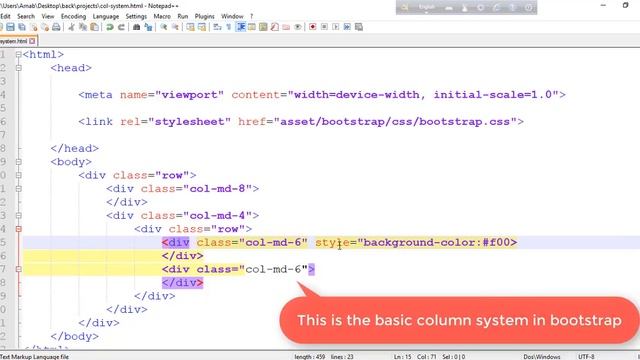The height and width of the screenshot is (360, 640).
Task: Open the Search menu
Action: coord(26,16)
